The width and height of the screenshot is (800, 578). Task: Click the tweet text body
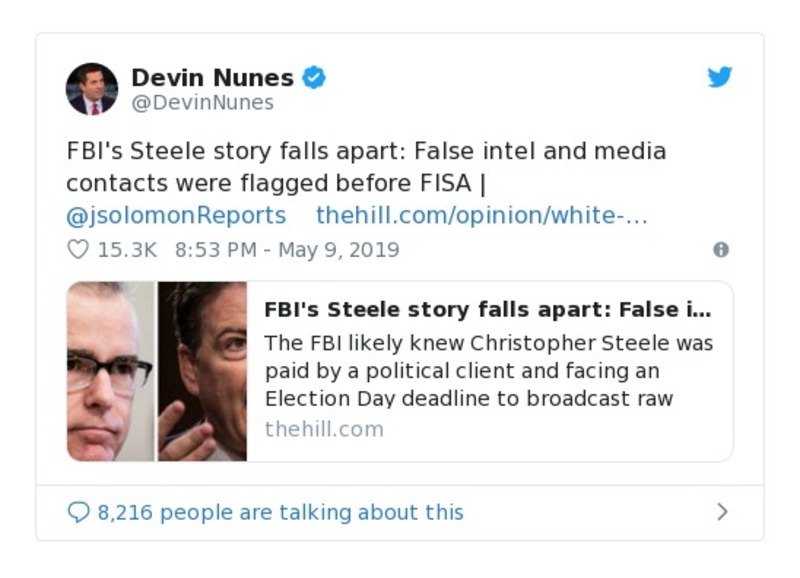pyautogui.click(x=366, y=167)
